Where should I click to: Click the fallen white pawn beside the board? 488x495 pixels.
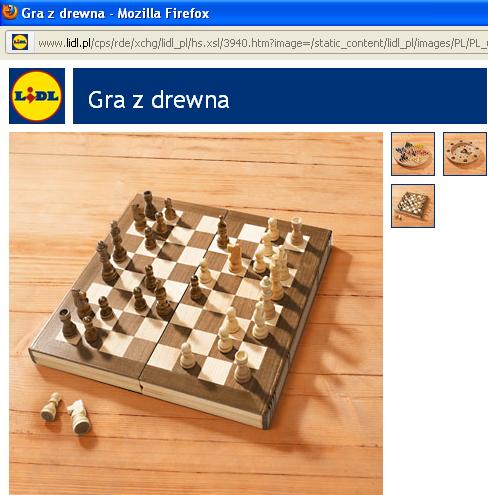(50, 406)
